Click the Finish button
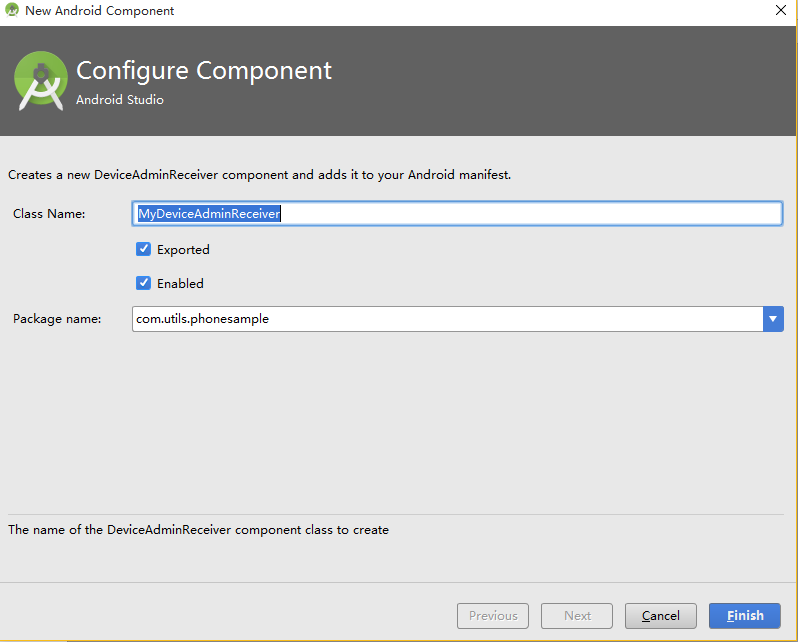 pyautogui.click(x=745, y=616)
